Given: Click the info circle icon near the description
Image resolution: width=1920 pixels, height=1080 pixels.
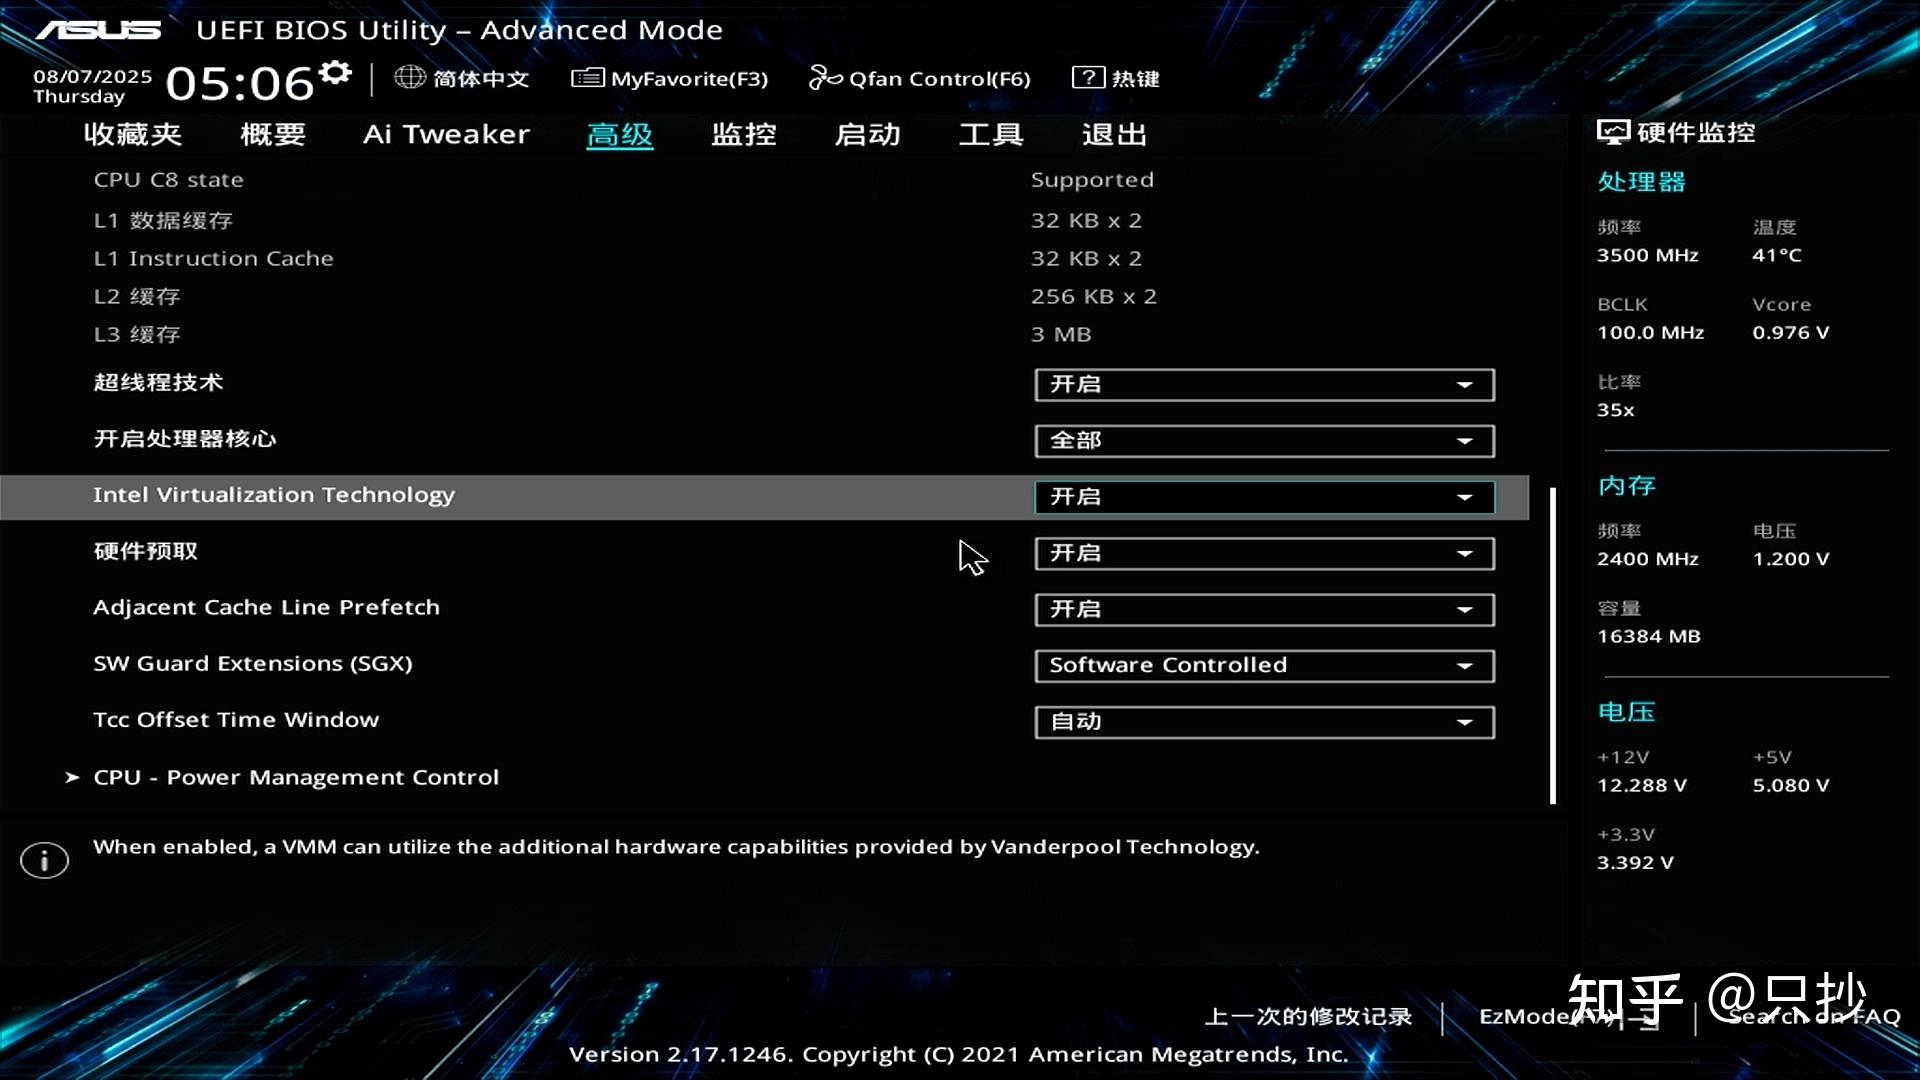Looking at the screenshot, I should 43,859.
